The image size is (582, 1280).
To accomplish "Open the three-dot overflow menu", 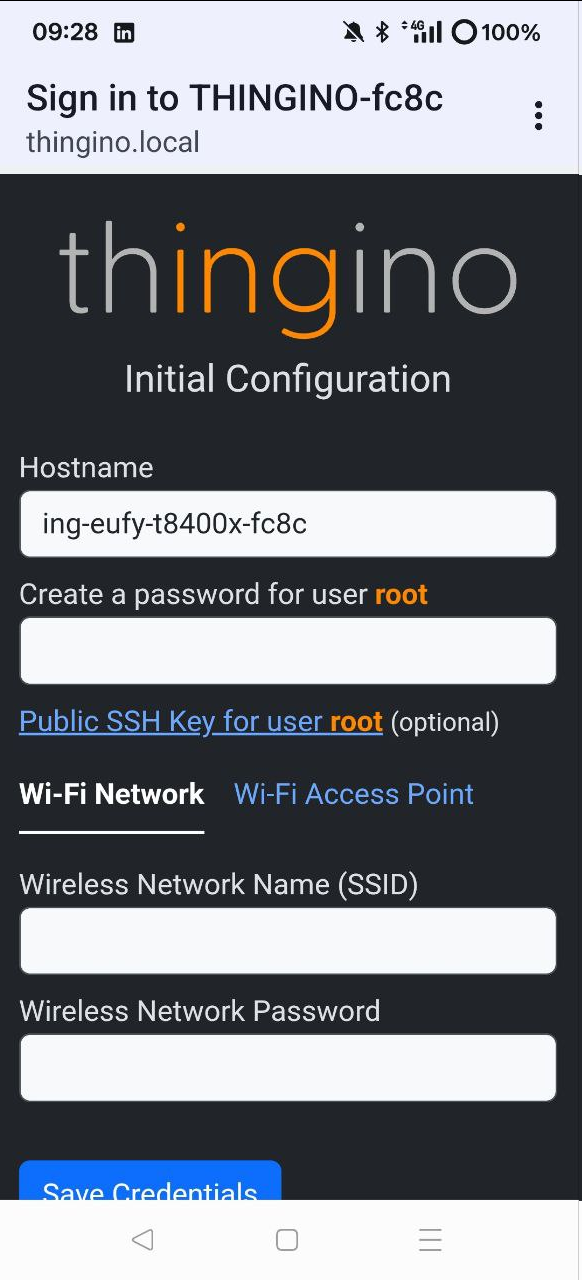I will 538,116.
